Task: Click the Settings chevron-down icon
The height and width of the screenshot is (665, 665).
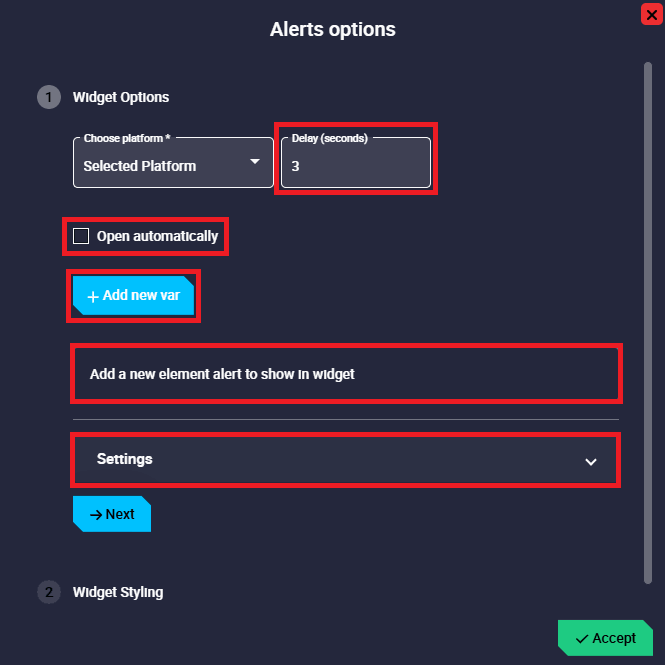Action: click(591, 461)
